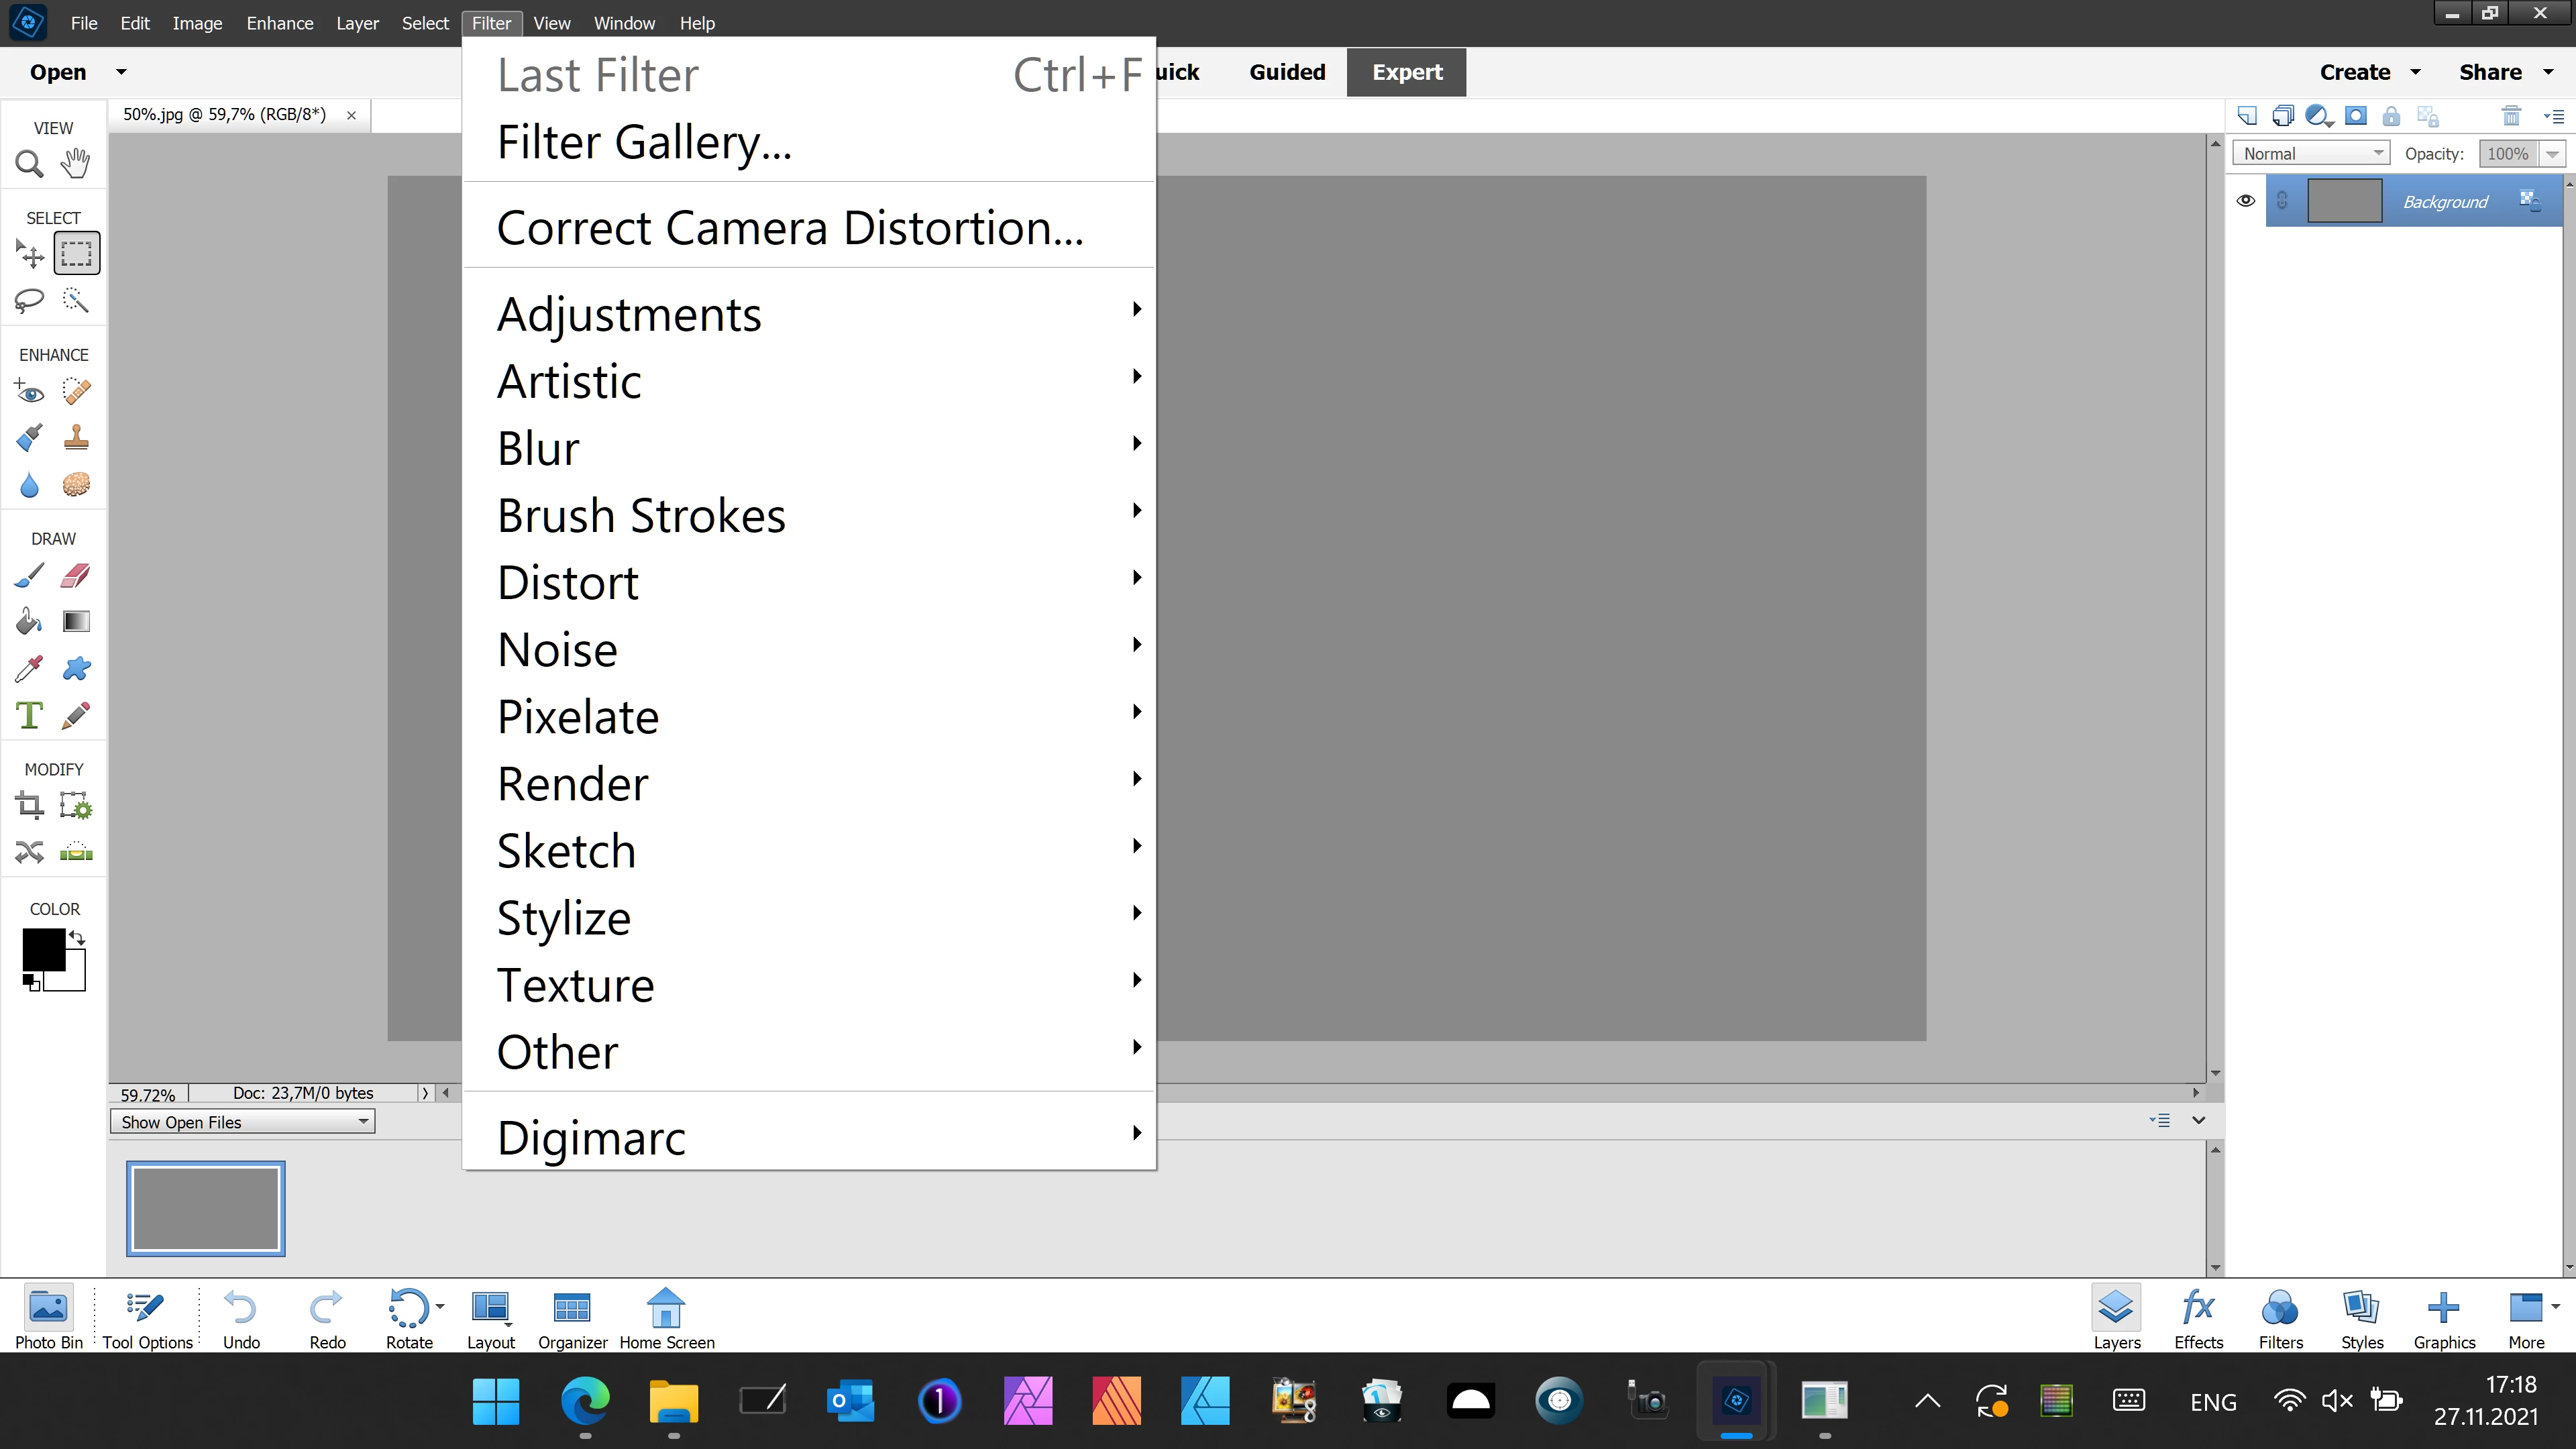Image resolution: width=2576 pixels, height=1449 pixels.
Task: Choose Filter Gallery from the menu
Action: [x=644, y=142]
